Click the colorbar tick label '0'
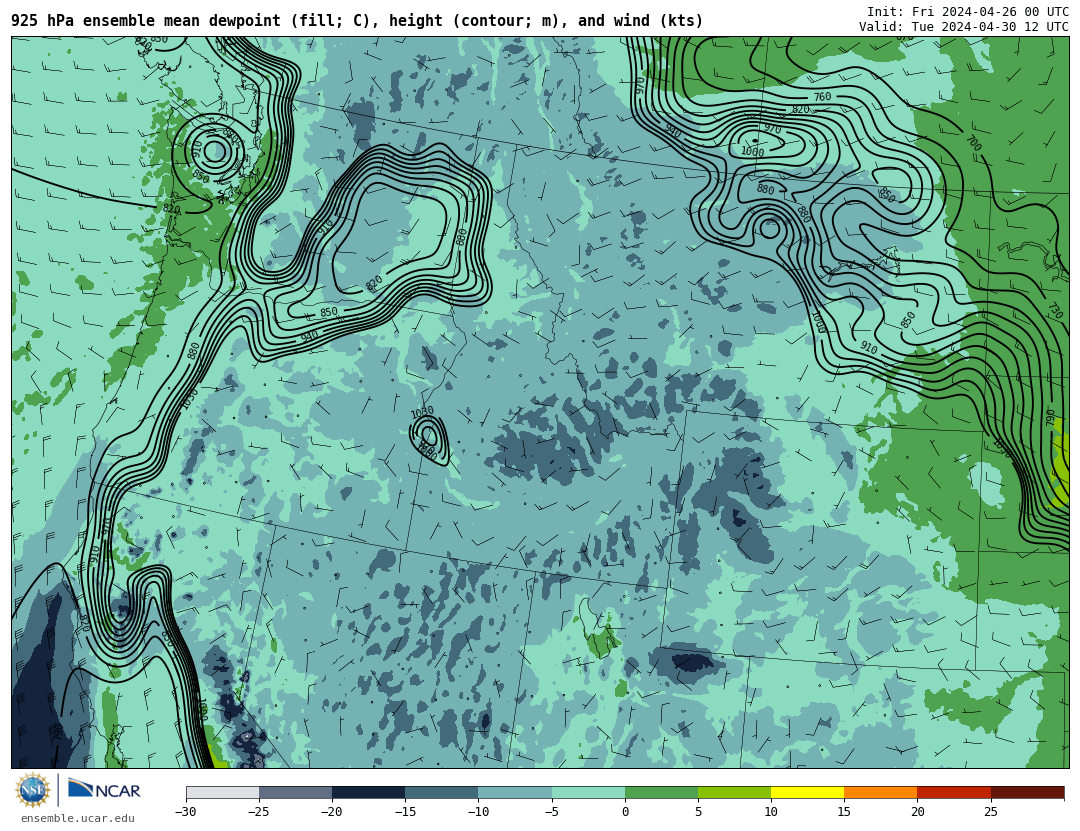The image size is (1080, 831). (x=625, y=812)
